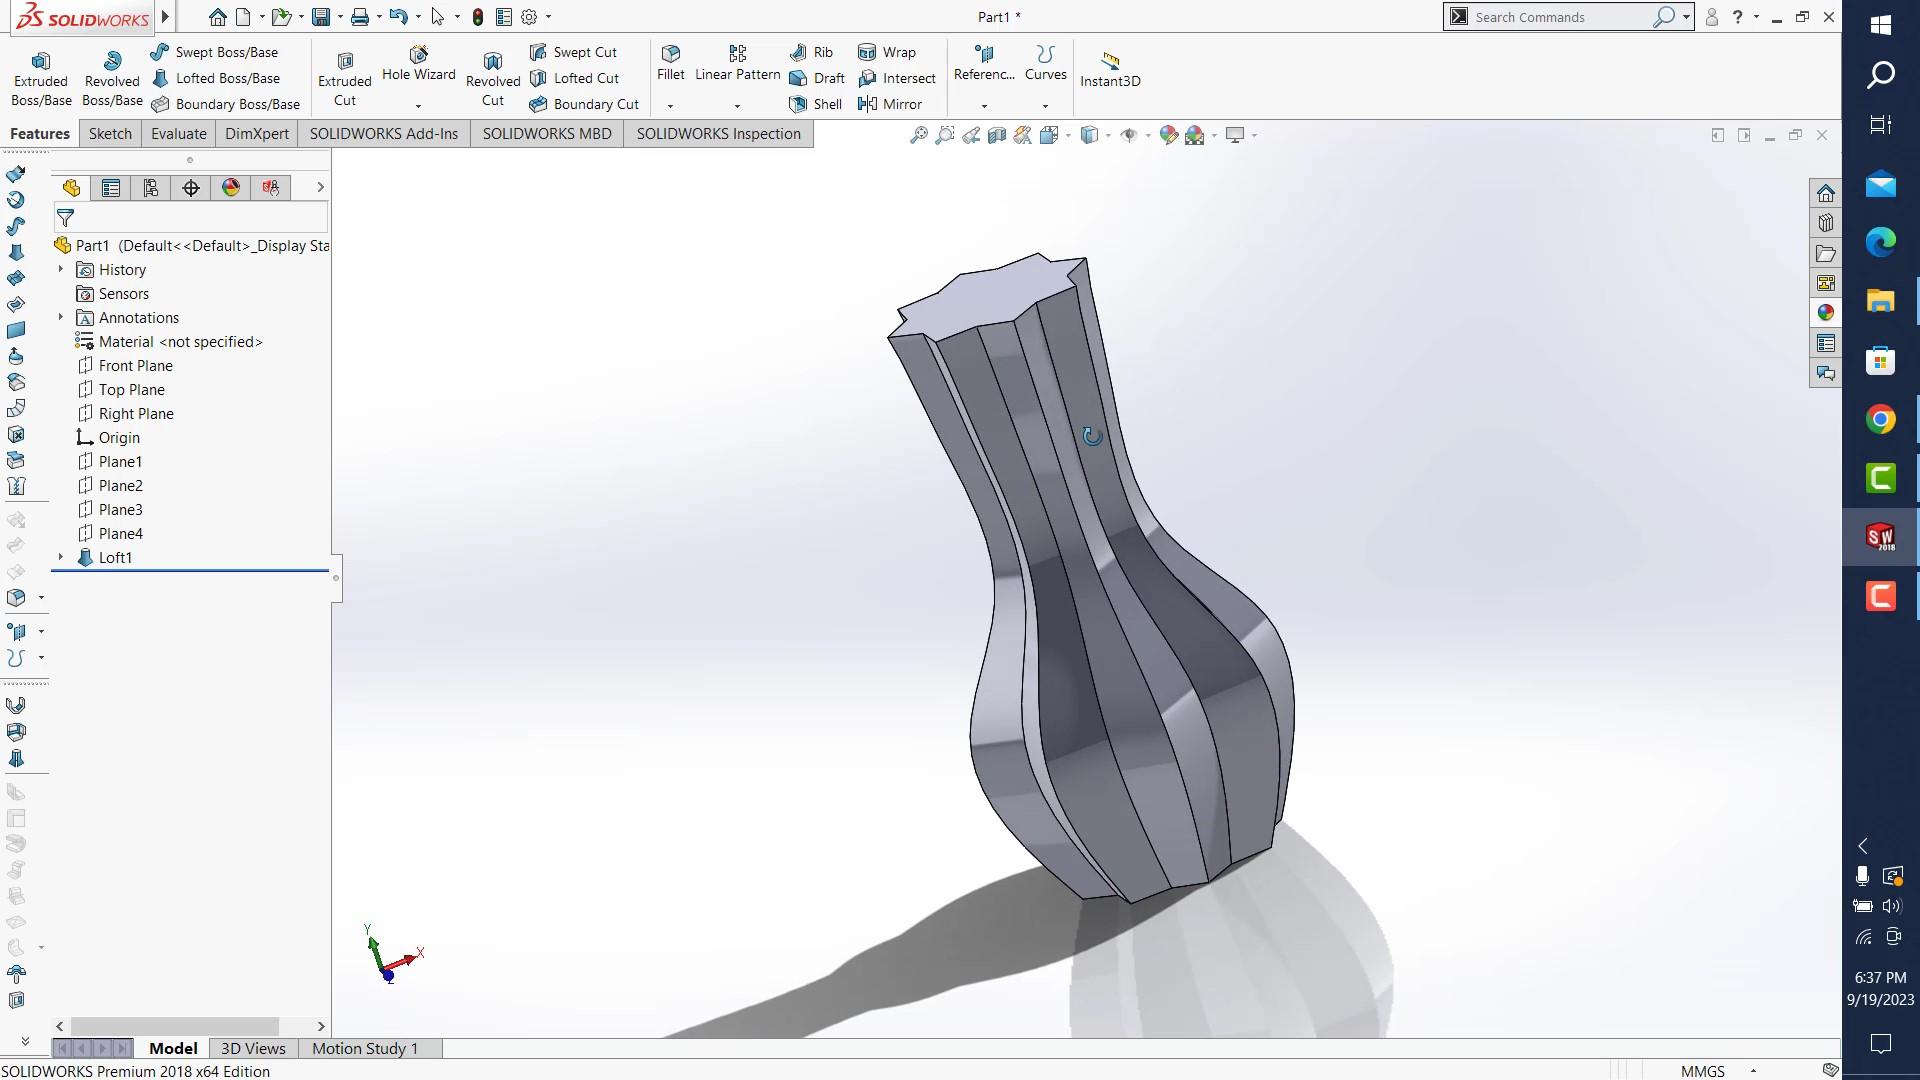Click the Extruded Boss/Base tool

point(41,77)
